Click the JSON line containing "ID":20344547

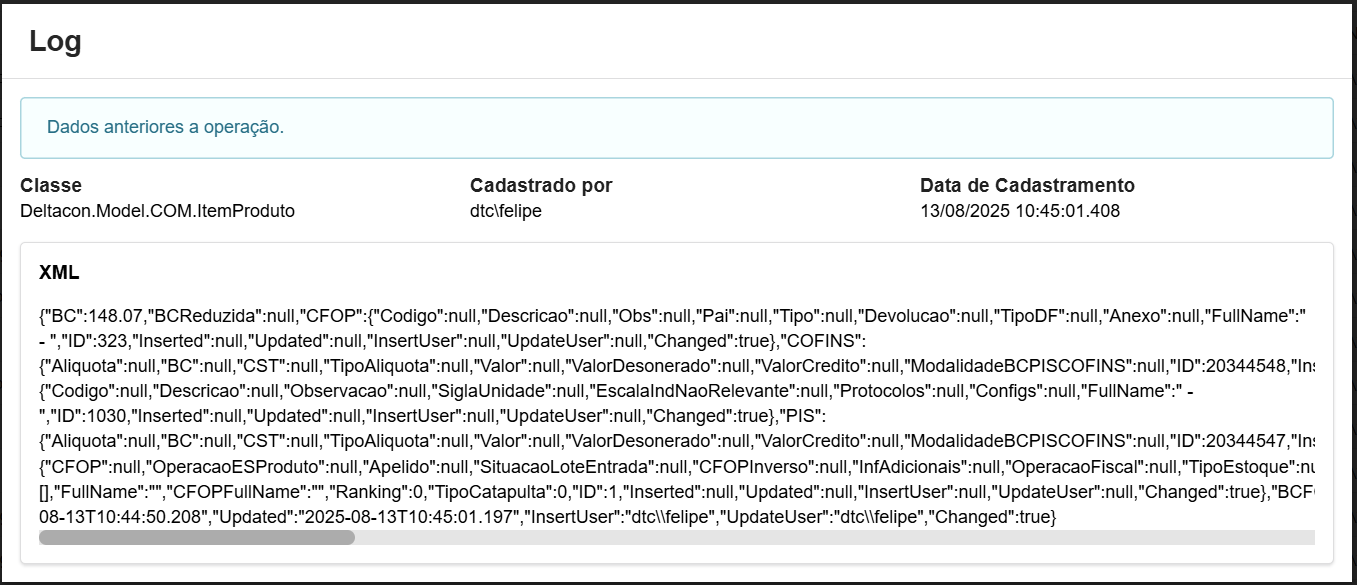click(x=670, y=441)
